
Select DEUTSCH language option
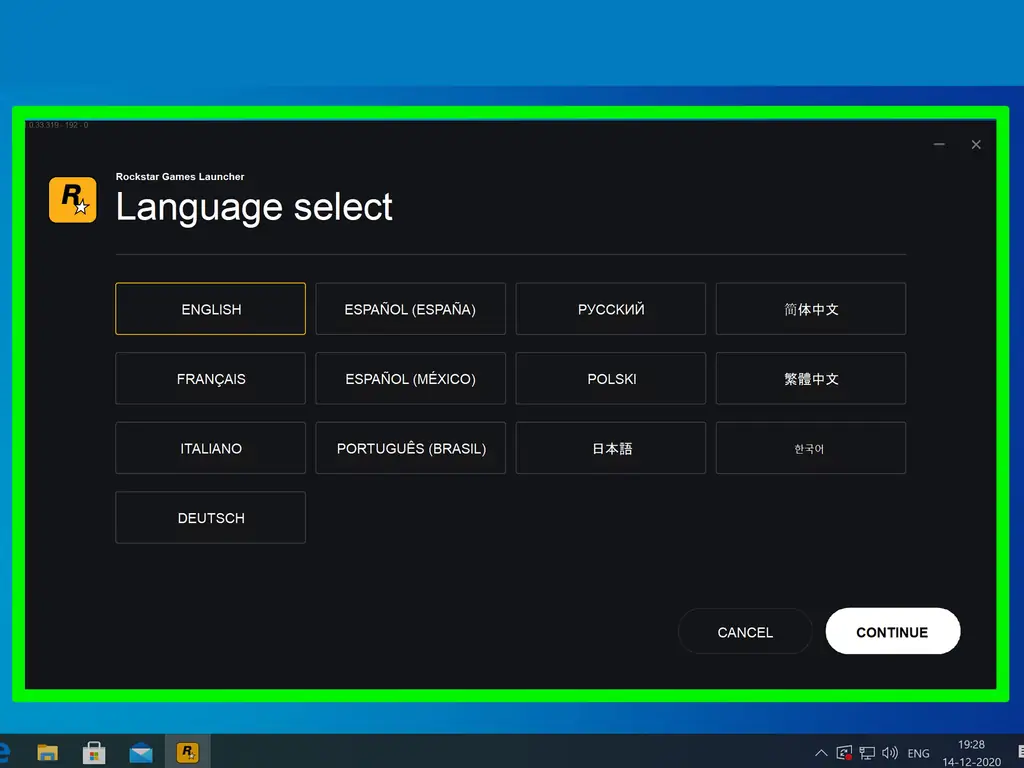210,518
